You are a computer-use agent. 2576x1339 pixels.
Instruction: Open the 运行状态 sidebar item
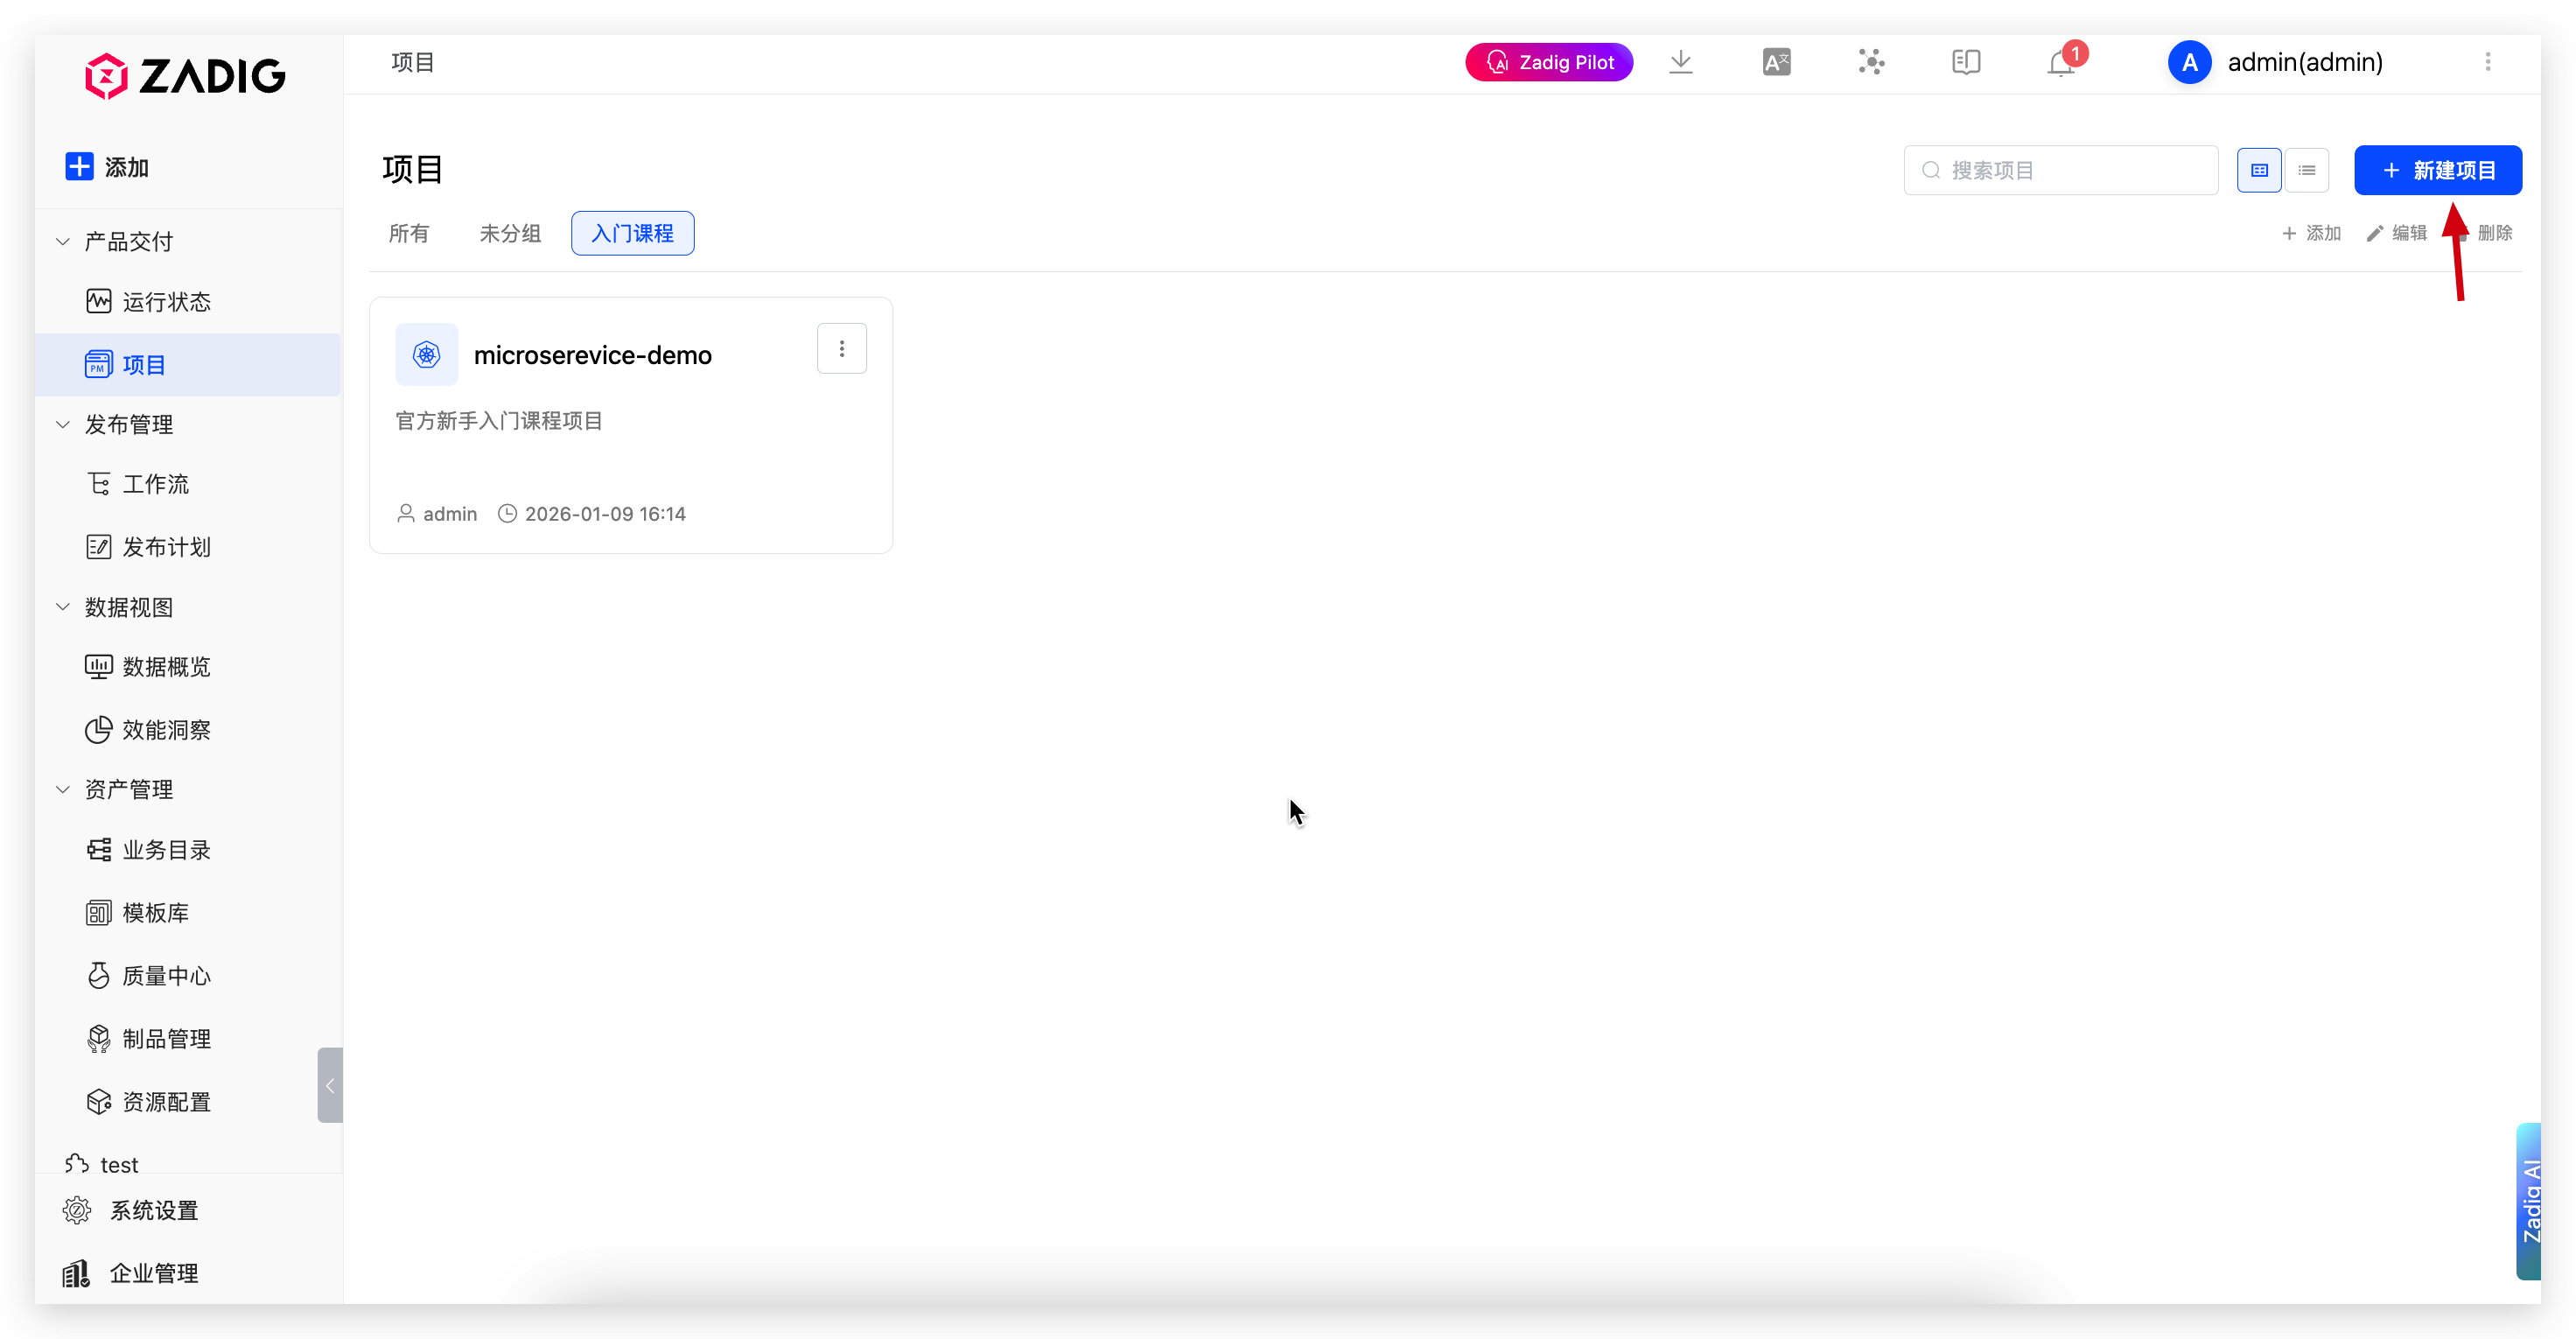tap(166, 302)
